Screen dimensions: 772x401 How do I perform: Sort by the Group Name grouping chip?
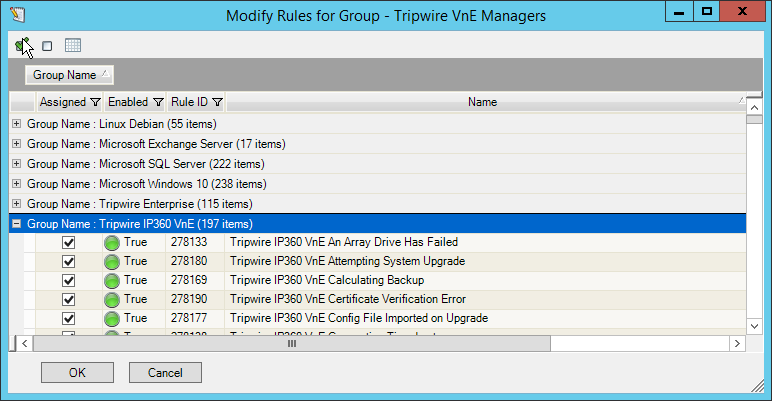[69, 75]
